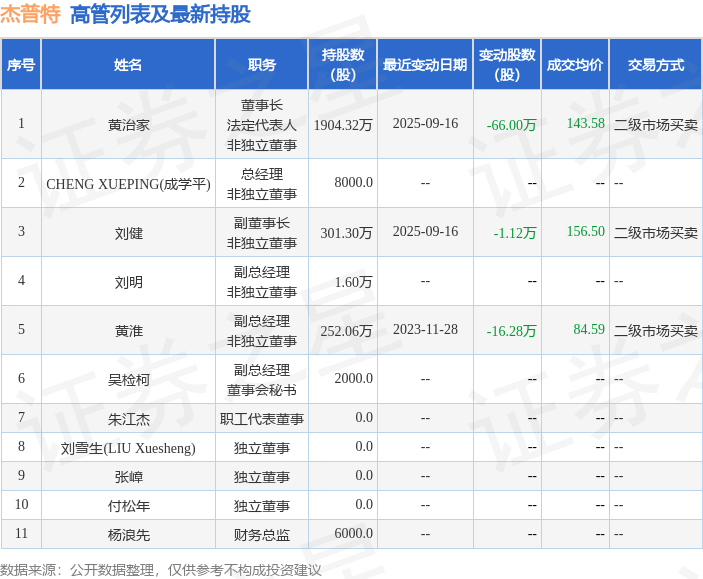Click row number 5
Viewport: 703px width, 579px height.
21,329
